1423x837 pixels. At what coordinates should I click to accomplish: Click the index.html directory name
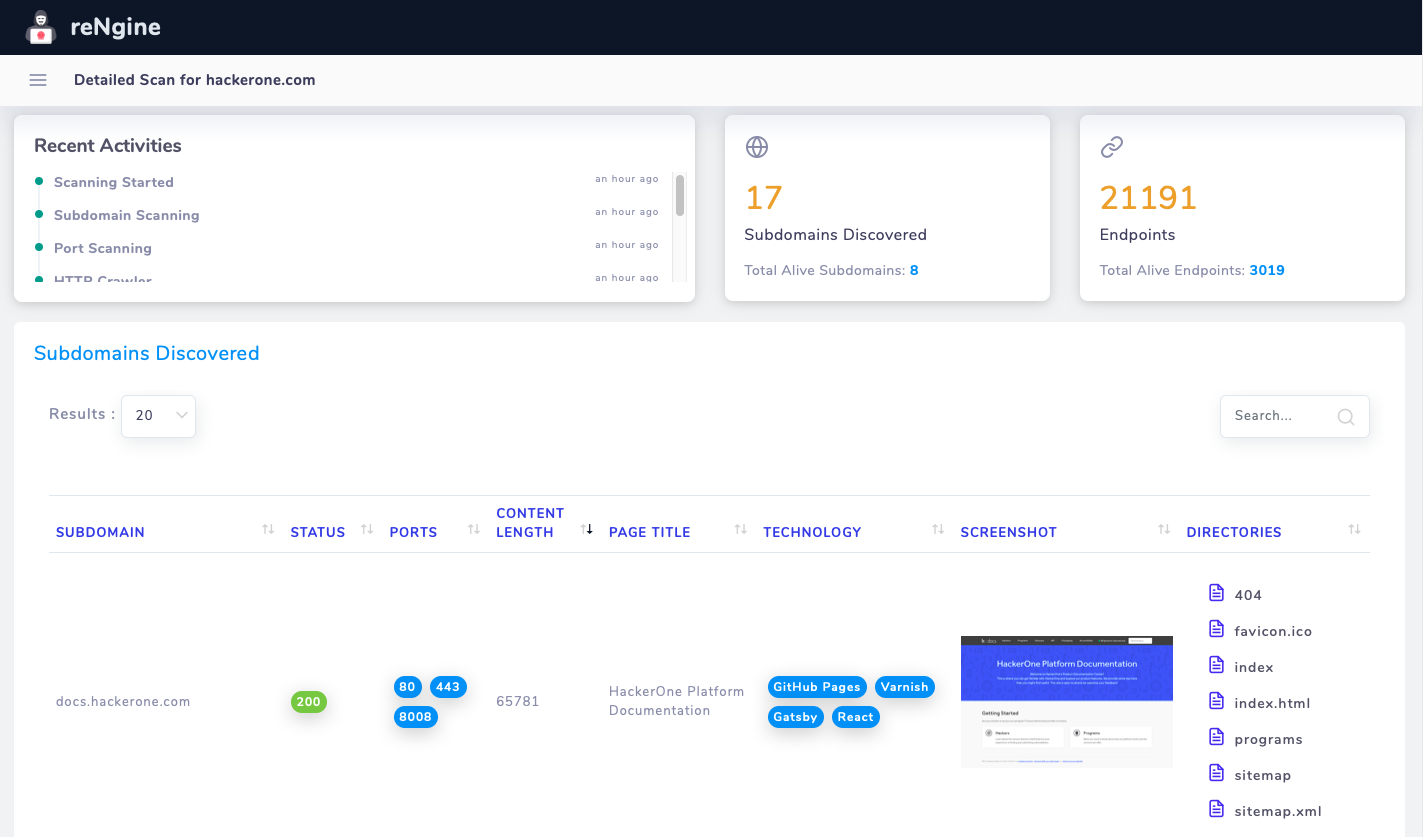1272,703
